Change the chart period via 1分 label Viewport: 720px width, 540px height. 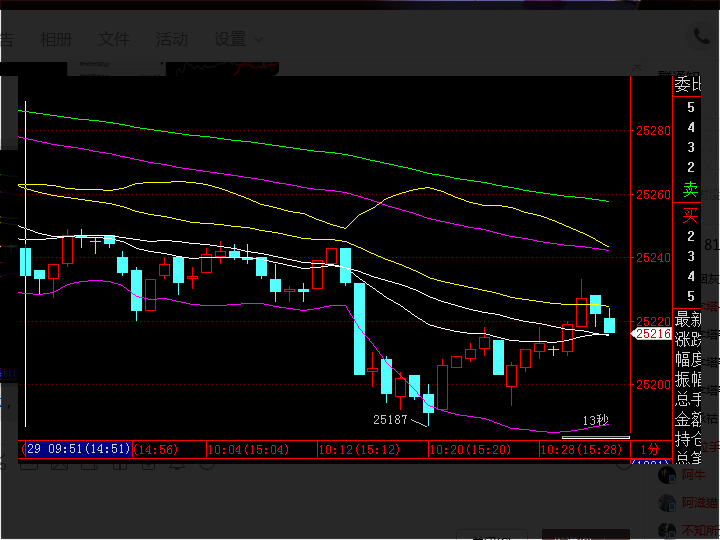[650, 449]
